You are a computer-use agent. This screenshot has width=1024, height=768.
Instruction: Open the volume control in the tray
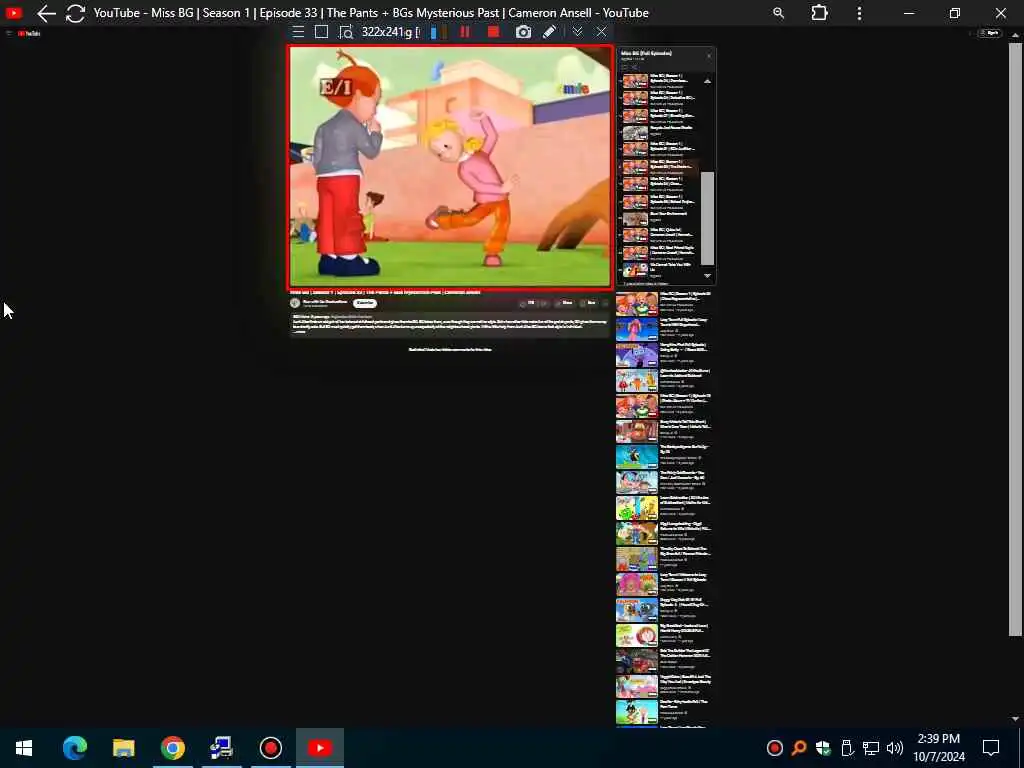[x=895, y=748]
